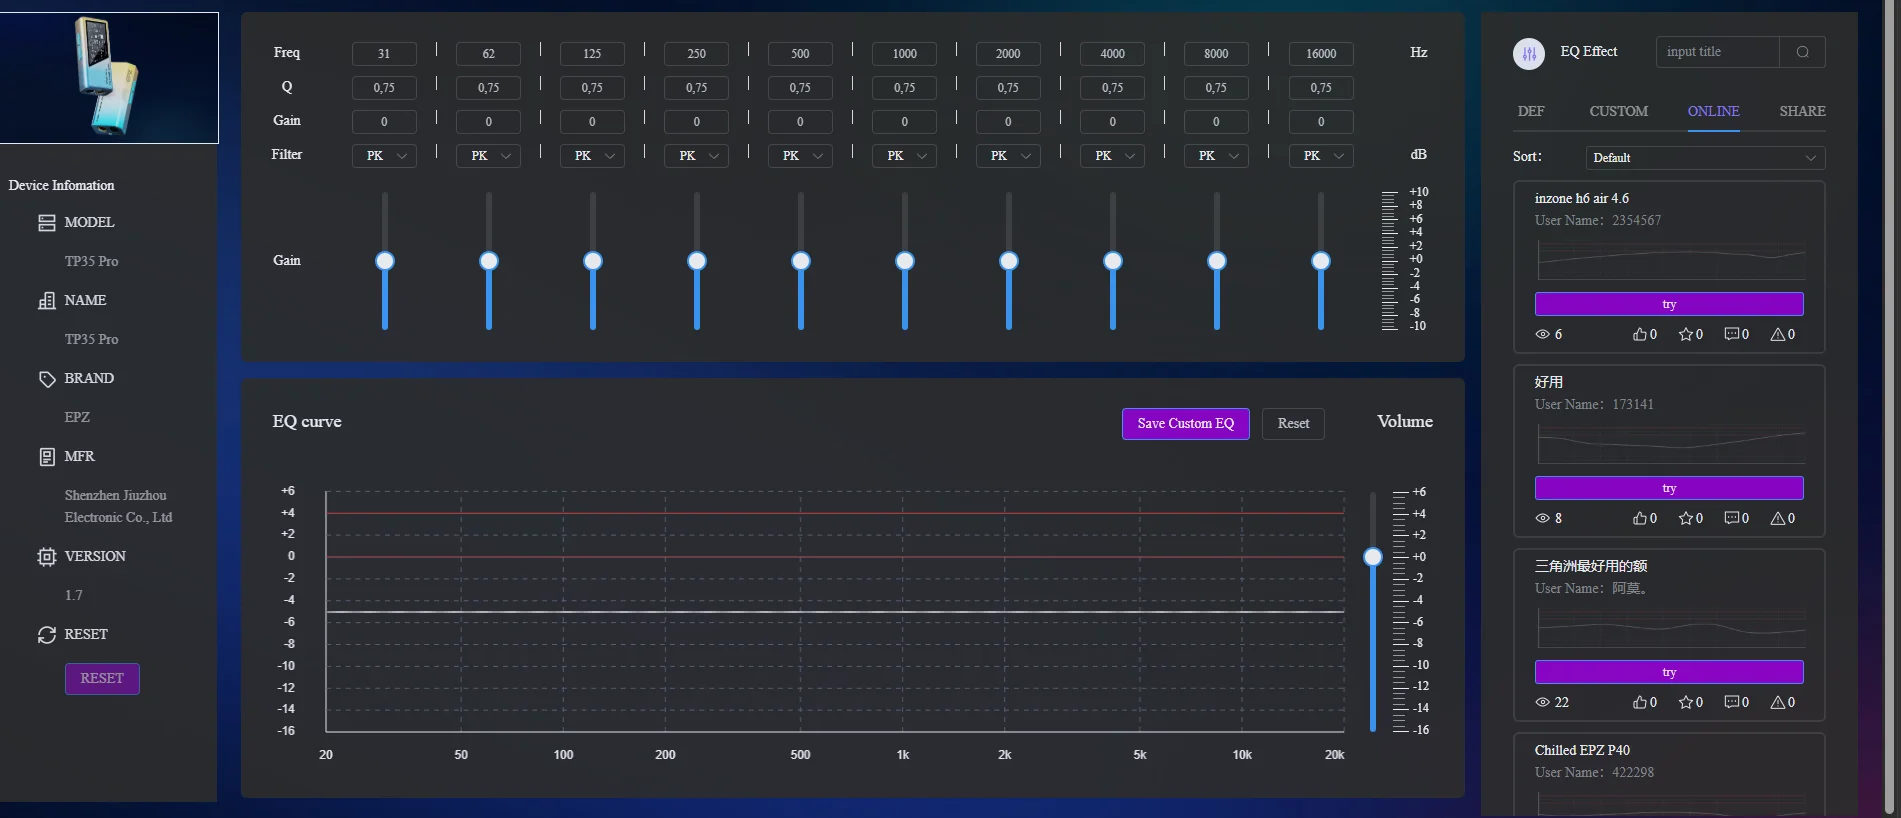Click the purple RESET button in sidebar
Screen dimensions: 1901x818
point(102,679)
